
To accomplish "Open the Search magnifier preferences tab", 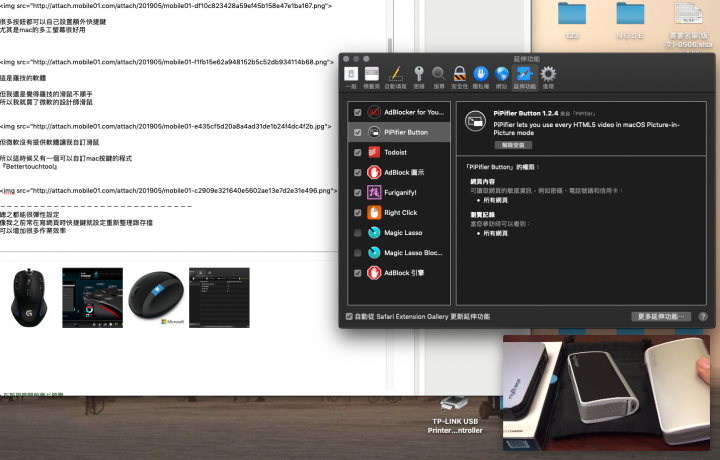I will pos(439,78).
